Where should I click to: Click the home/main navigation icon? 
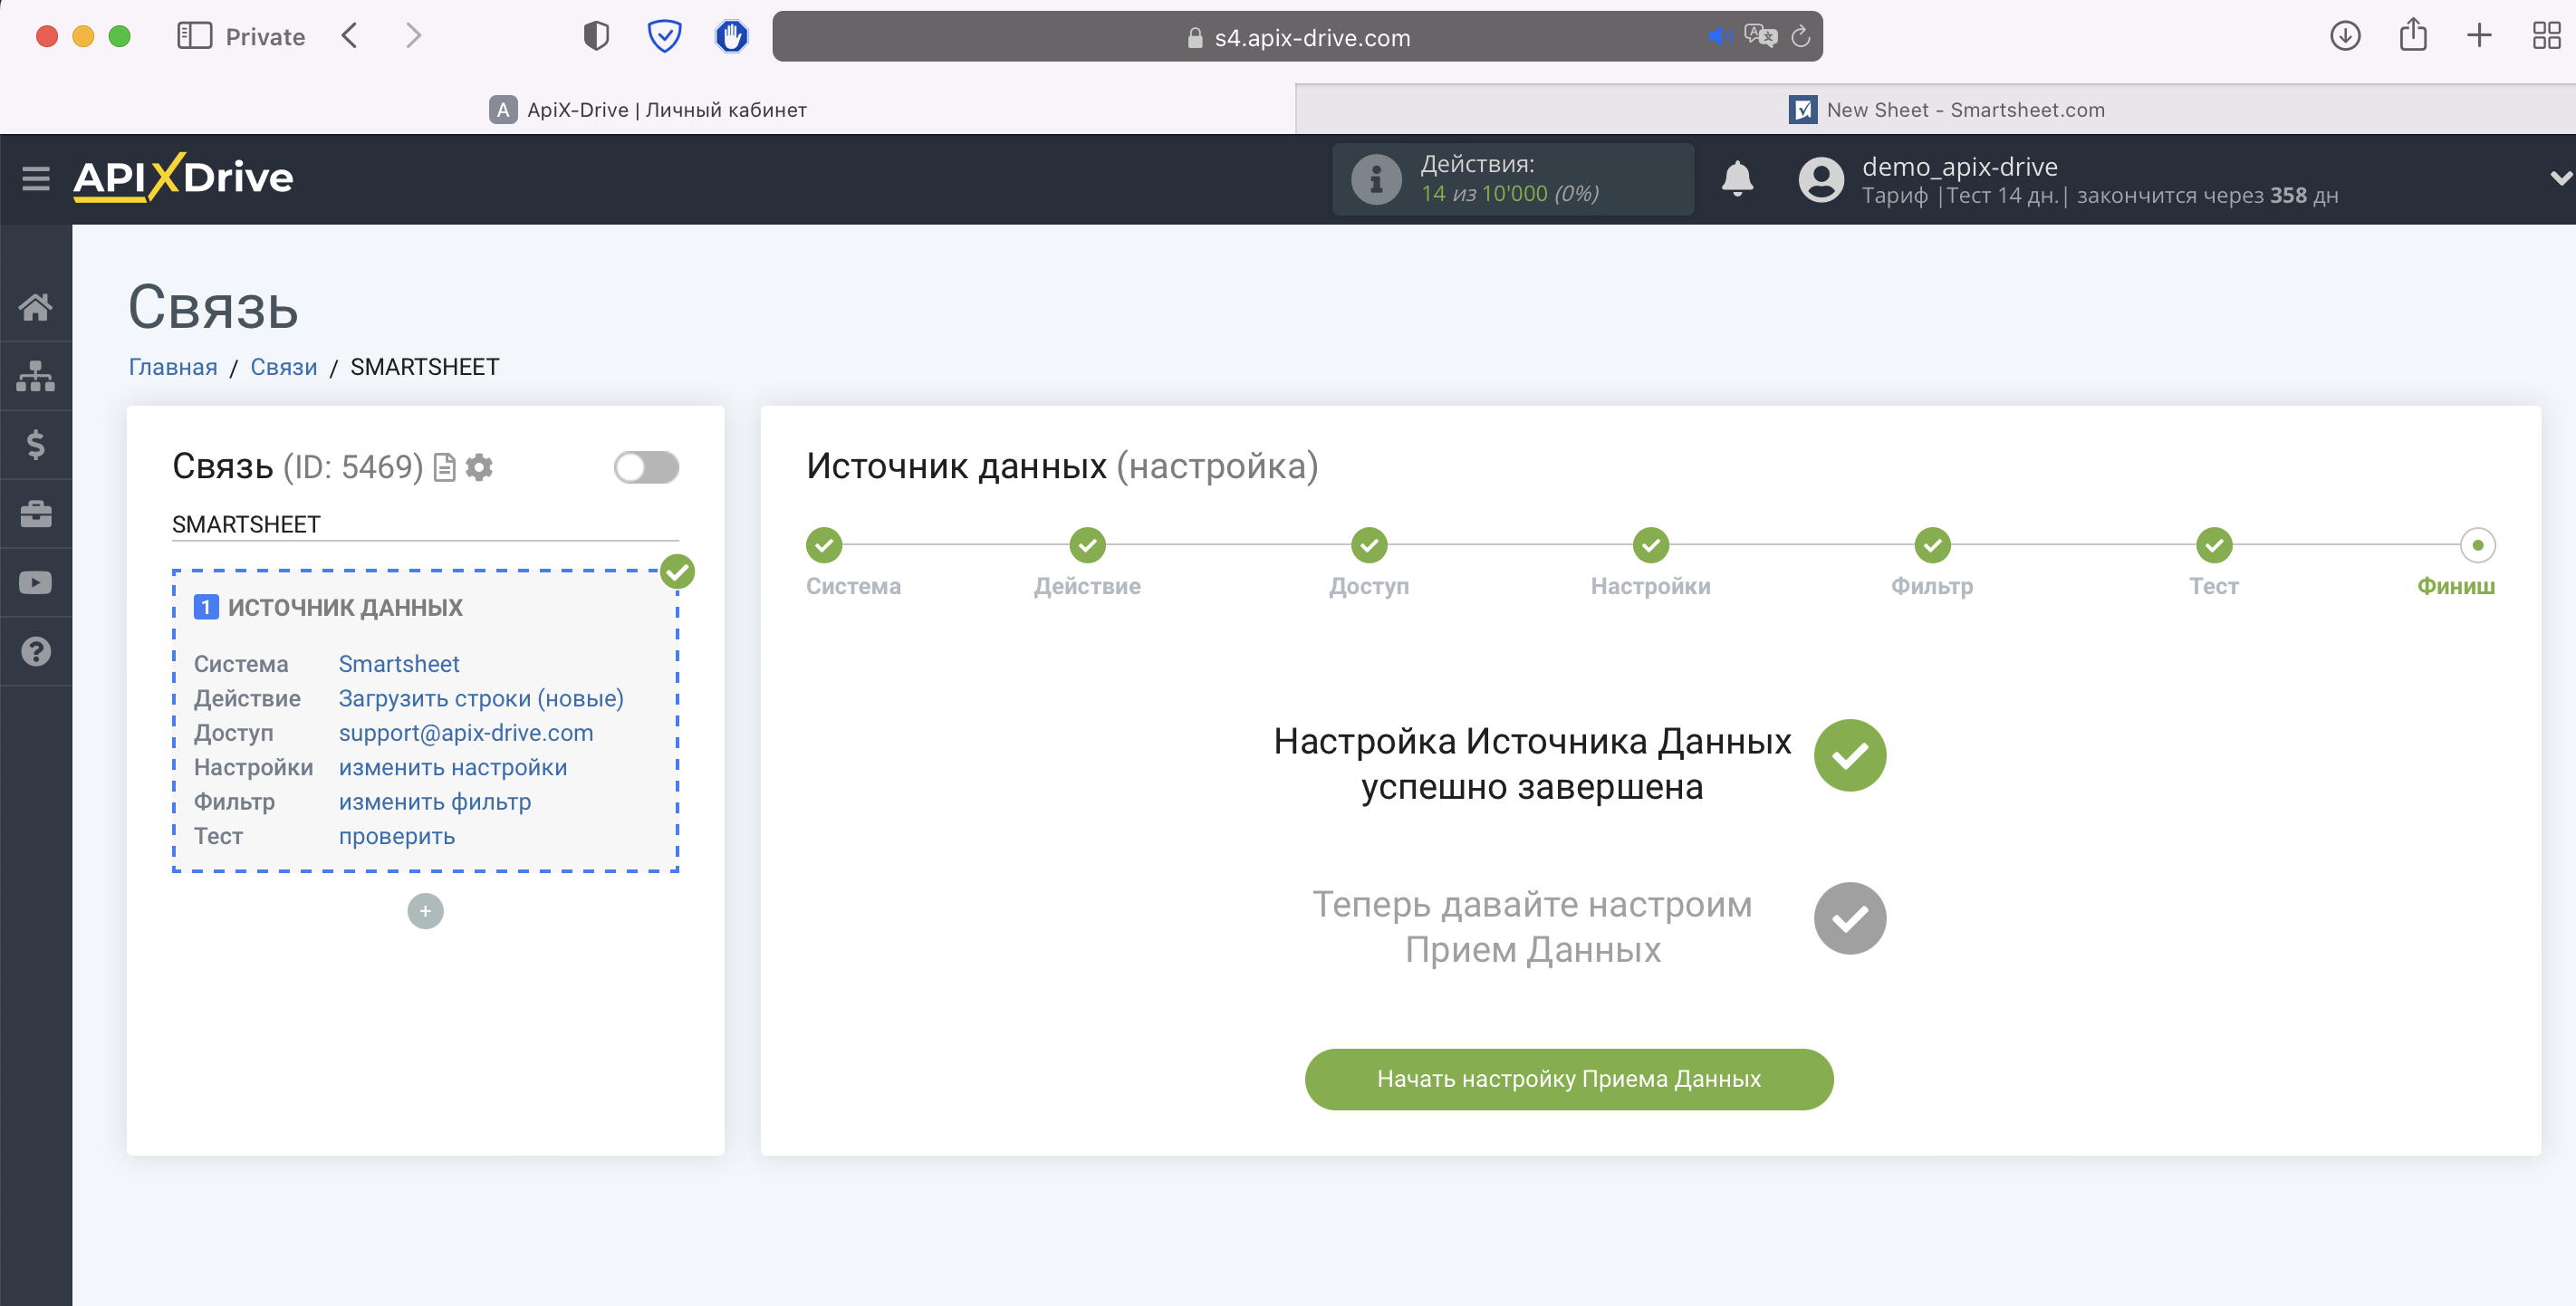35,305
